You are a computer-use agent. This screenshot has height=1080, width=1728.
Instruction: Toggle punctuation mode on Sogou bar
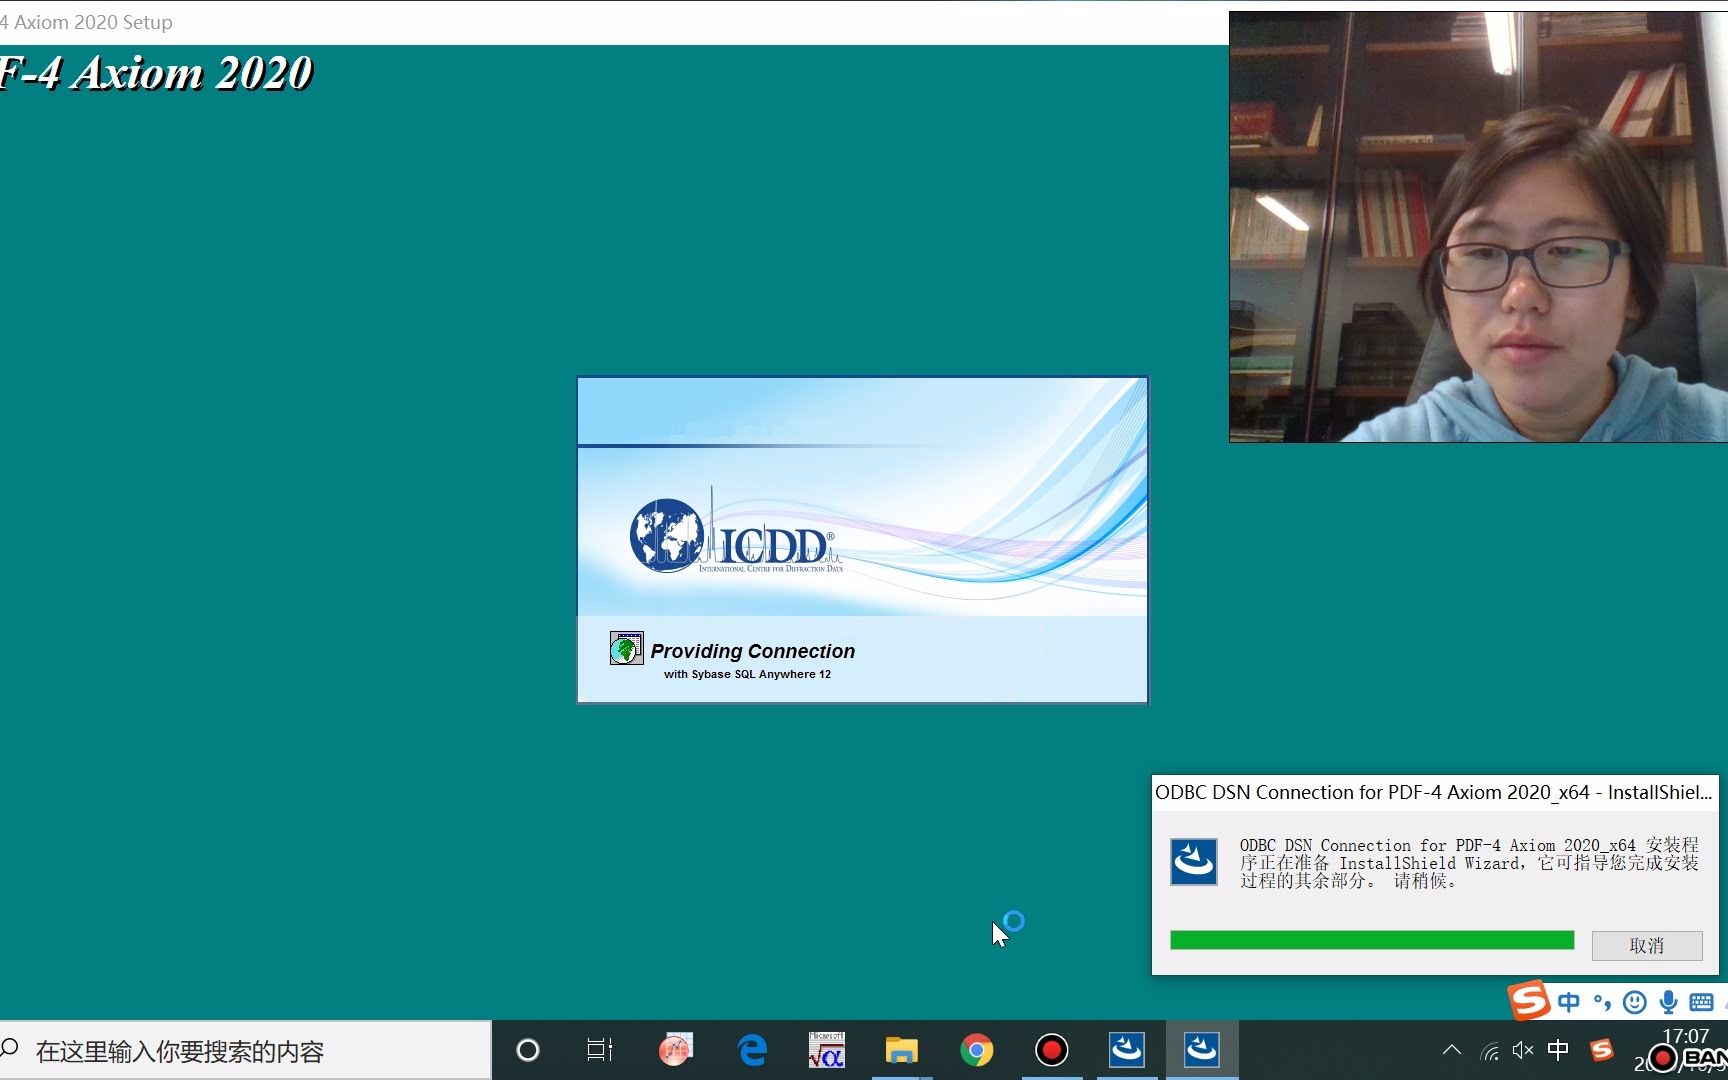[1602, 1002]
